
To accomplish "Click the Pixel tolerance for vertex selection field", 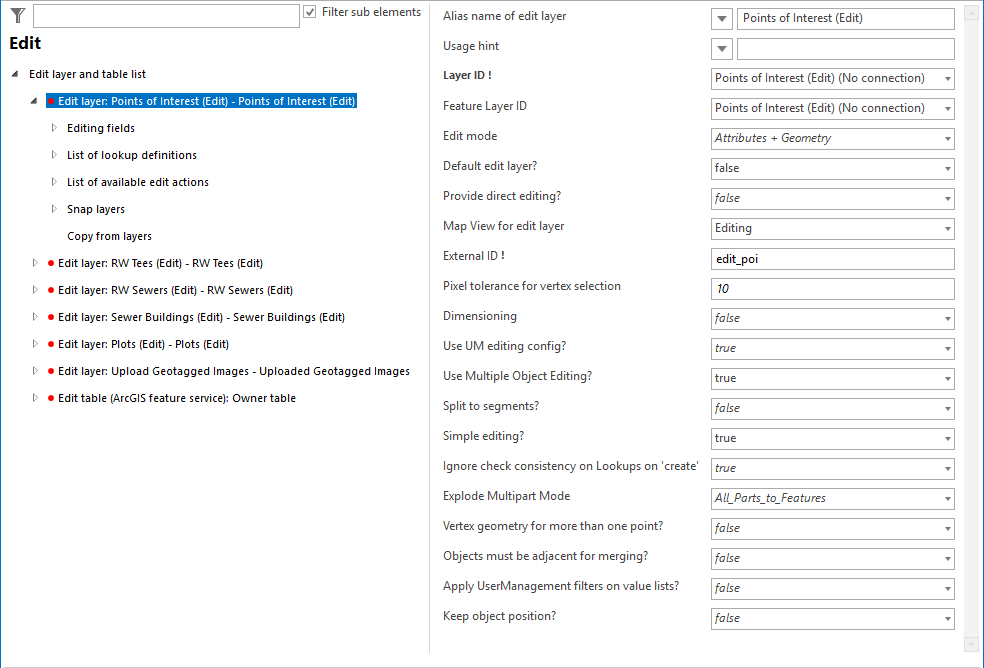I will (x=832, y=288).
